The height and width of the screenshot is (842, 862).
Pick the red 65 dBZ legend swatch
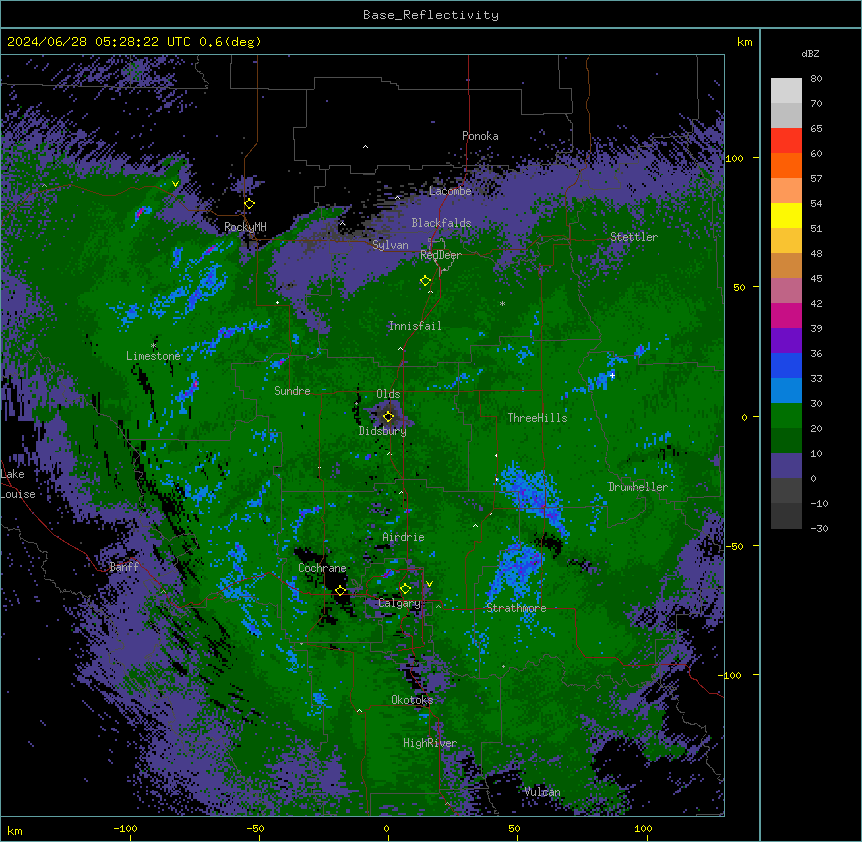pyautogui.click(x=786, y=140)
